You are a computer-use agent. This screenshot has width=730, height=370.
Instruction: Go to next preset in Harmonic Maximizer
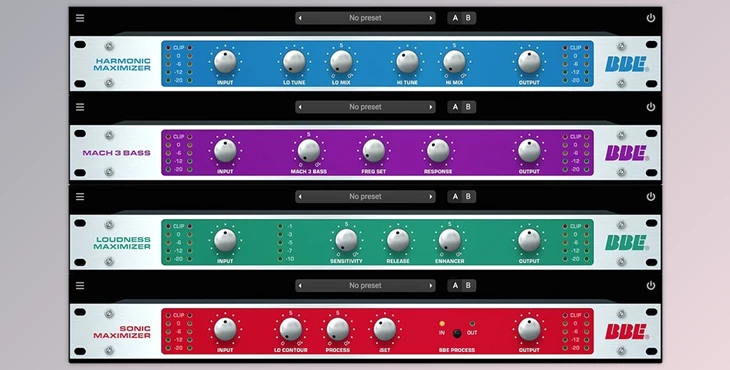click(x=431, y=18)
